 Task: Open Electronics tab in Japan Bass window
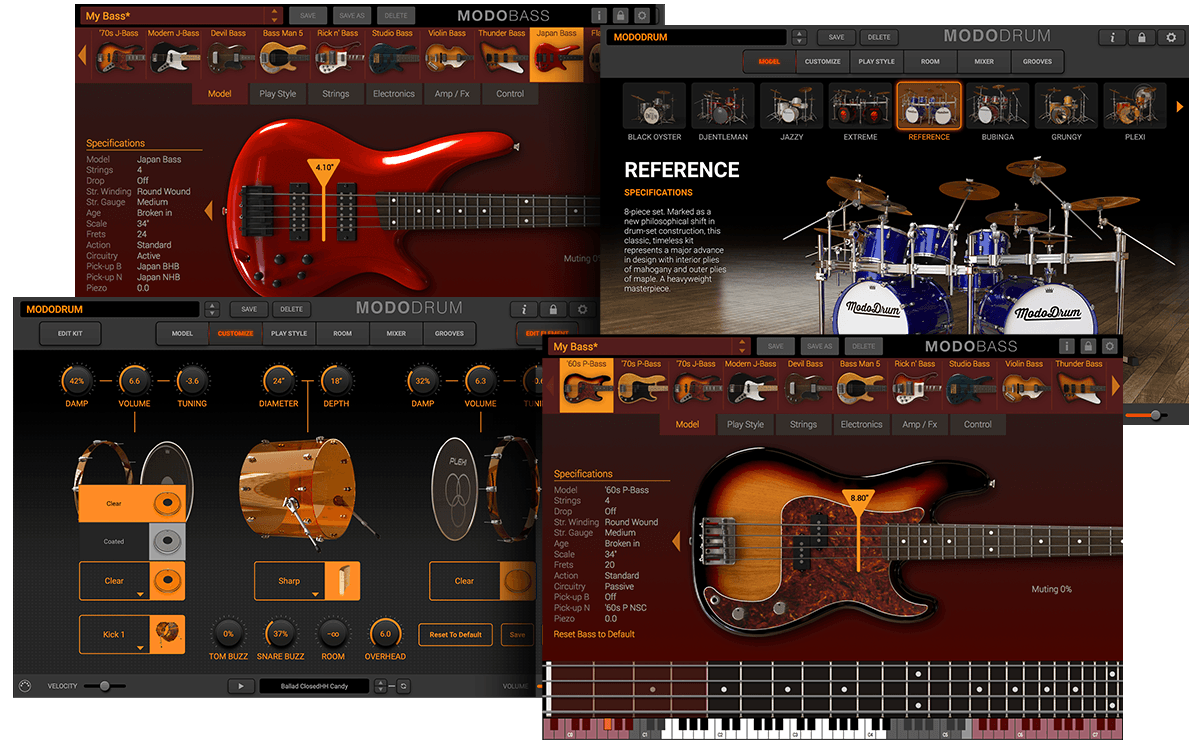394,94
